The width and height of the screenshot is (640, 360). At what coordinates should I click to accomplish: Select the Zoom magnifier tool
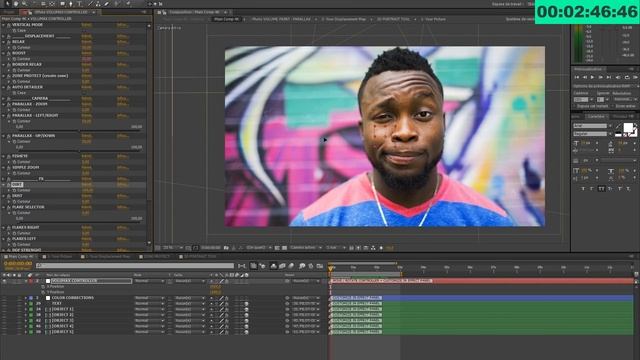click(x=24, y=4)
